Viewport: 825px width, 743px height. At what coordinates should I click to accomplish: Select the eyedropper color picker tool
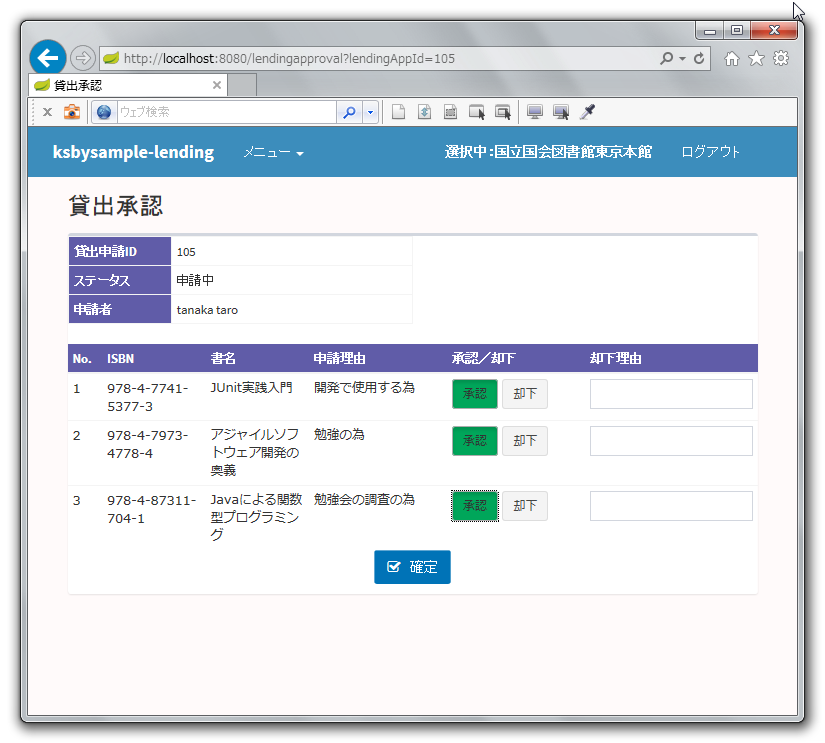pyautogui.click(x=587, y=112)
